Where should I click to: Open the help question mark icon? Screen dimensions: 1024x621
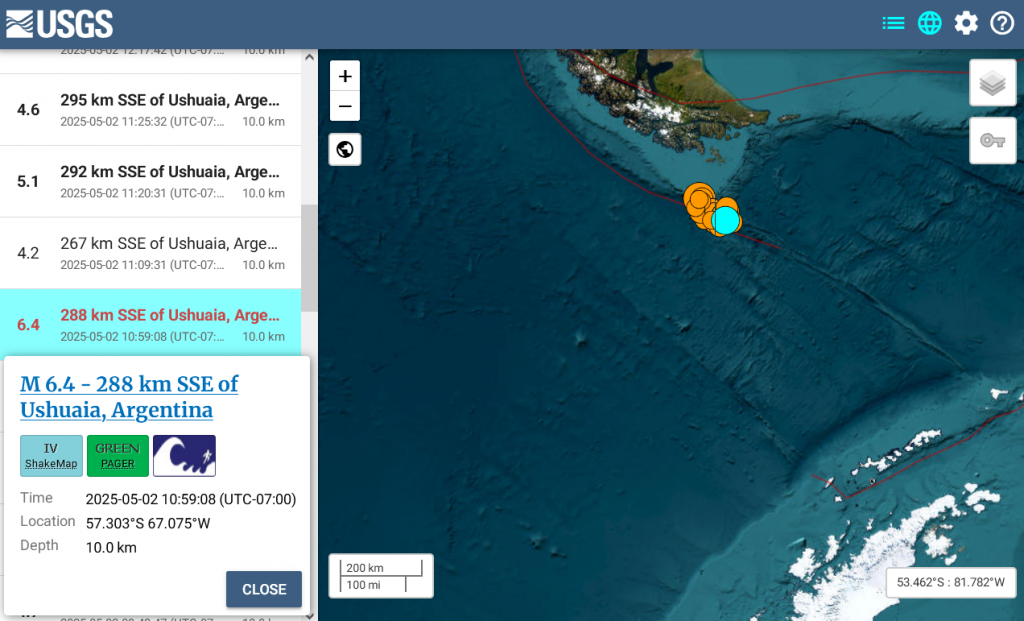click(x=1002, y=24)
